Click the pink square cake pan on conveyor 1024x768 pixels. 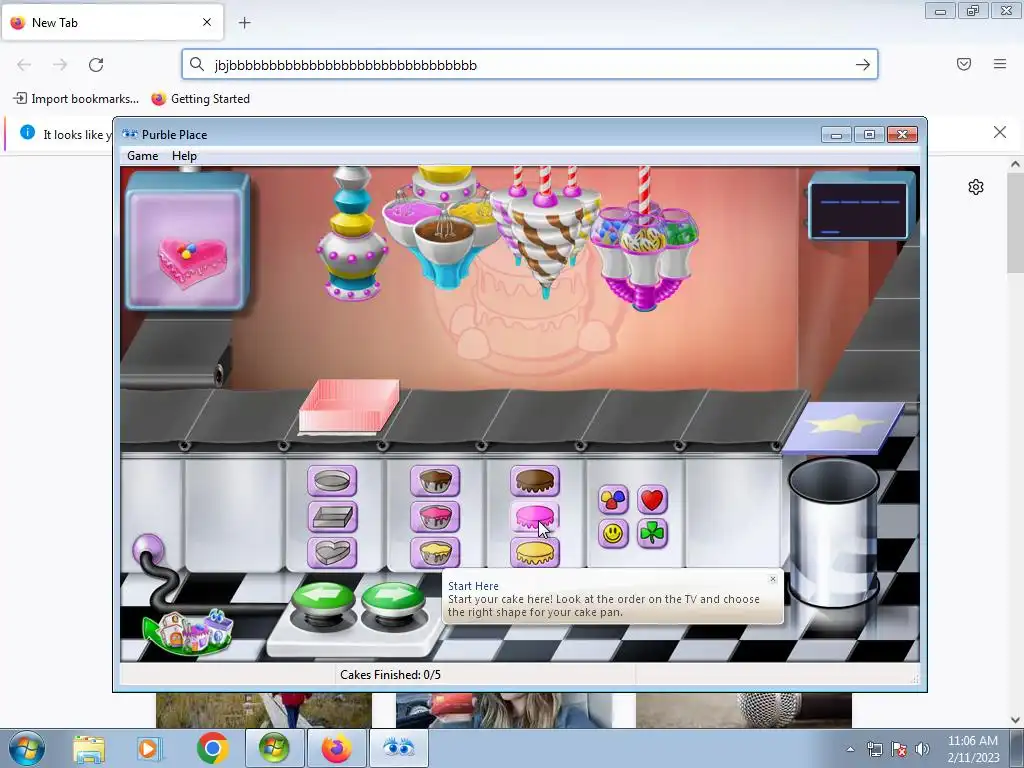pyautogui.click(x=349, y=406)
